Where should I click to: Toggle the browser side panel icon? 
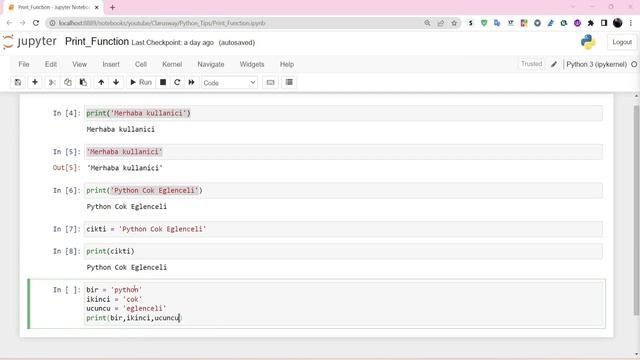tap(604, 23)
